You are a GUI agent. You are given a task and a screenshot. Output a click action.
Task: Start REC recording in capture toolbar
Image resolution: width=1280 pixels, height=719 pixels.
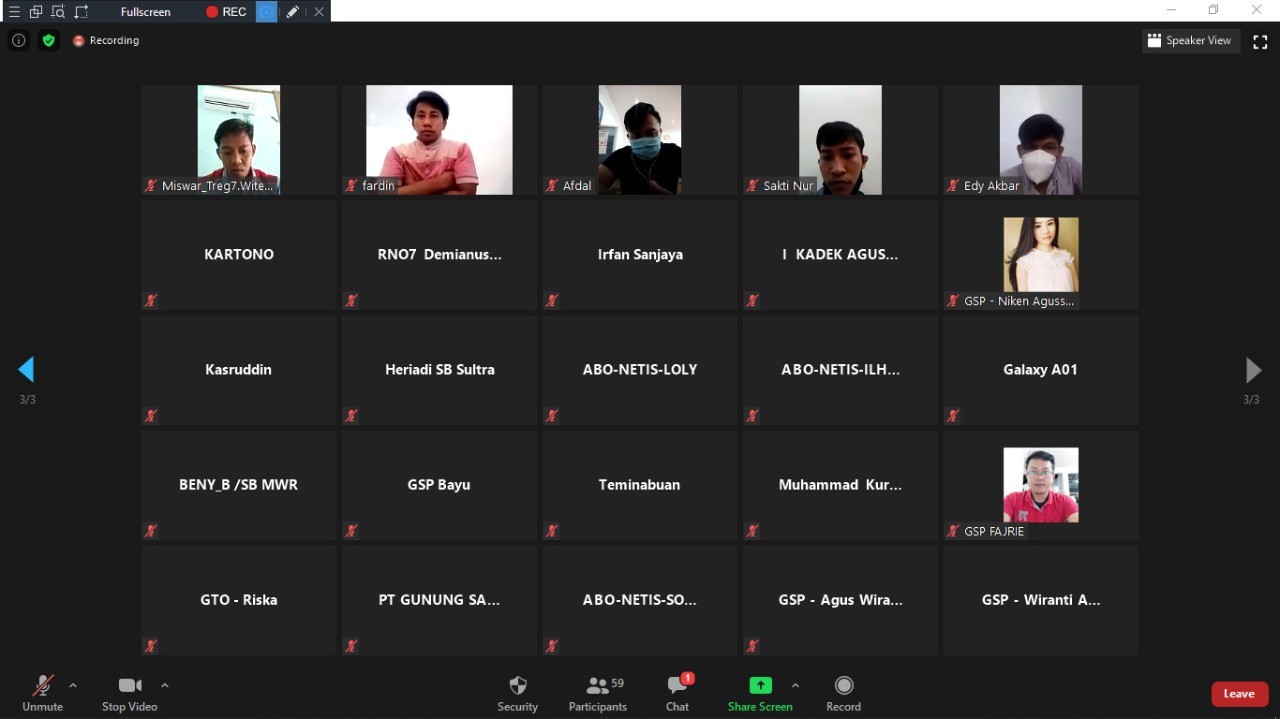click(226, 12)
